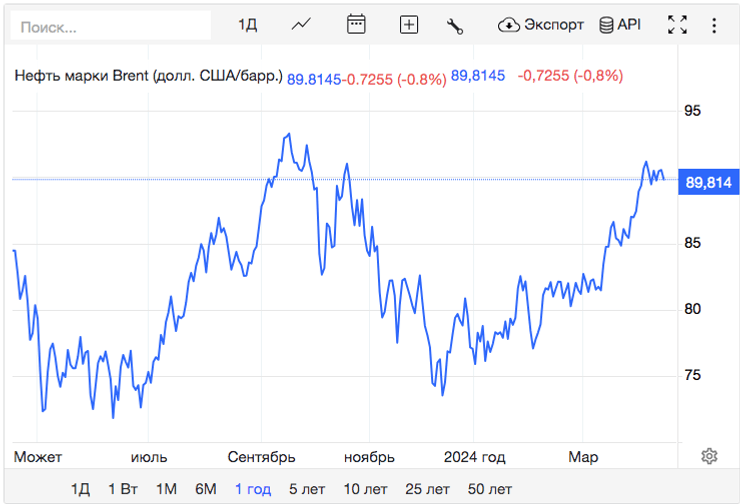Switch to 6М time range
Viewport: 740px width, 504px height.
click(x=206, y=489)
